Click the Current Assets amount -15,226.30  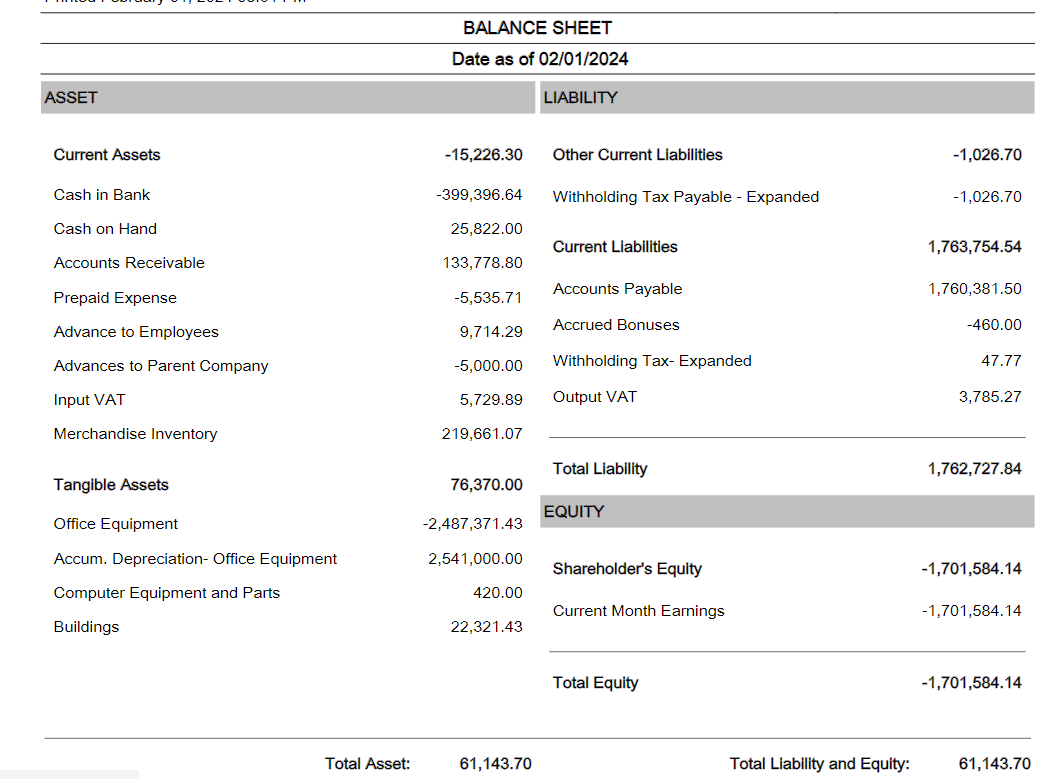484,155
